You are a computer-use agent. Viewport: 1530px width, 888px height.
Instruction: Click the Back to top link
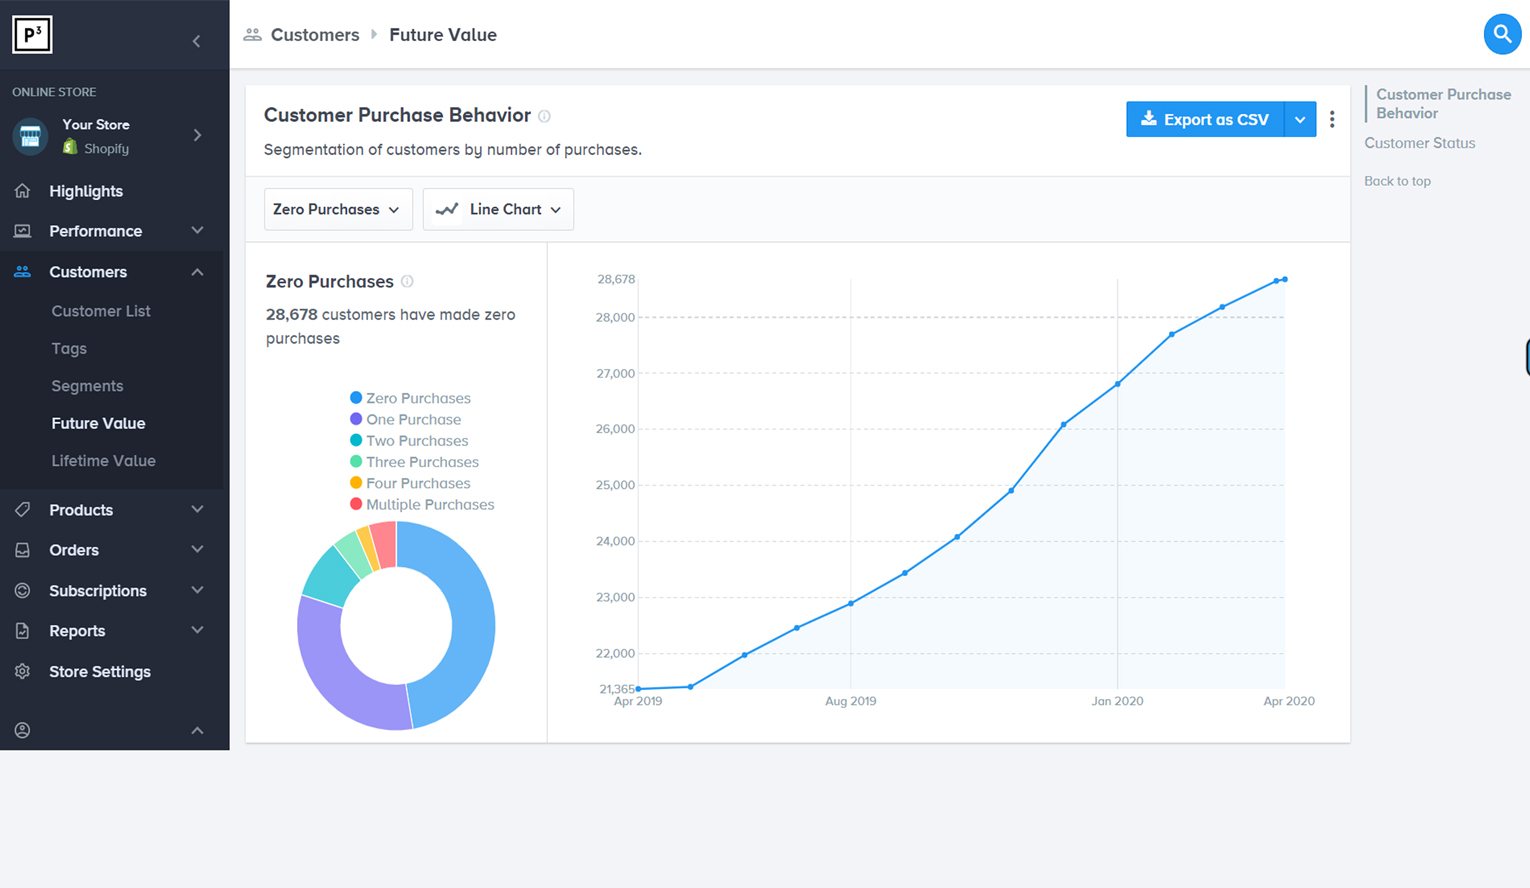[1397, 181]
